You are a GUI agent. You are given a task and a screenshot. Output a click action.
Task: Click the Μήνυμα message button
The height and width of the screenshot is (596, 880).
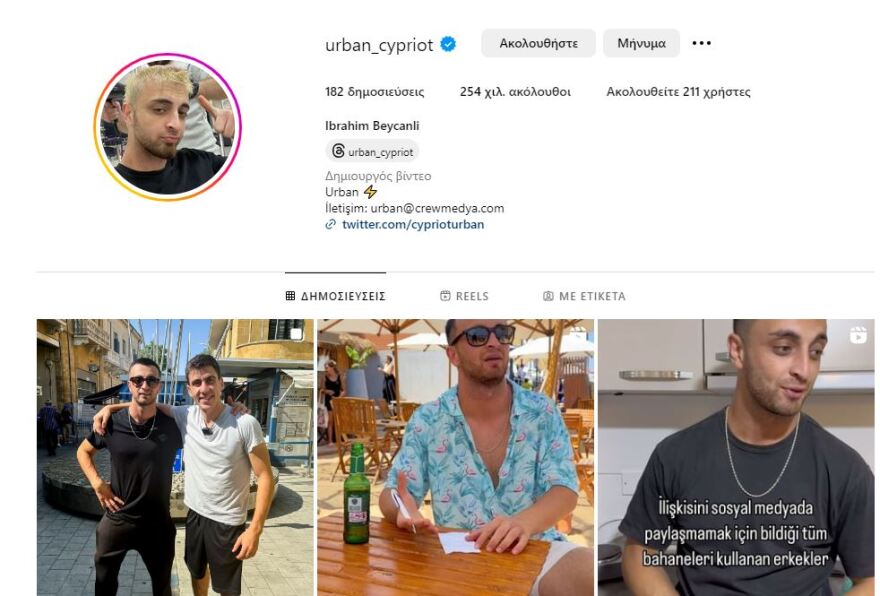(641, 43)
